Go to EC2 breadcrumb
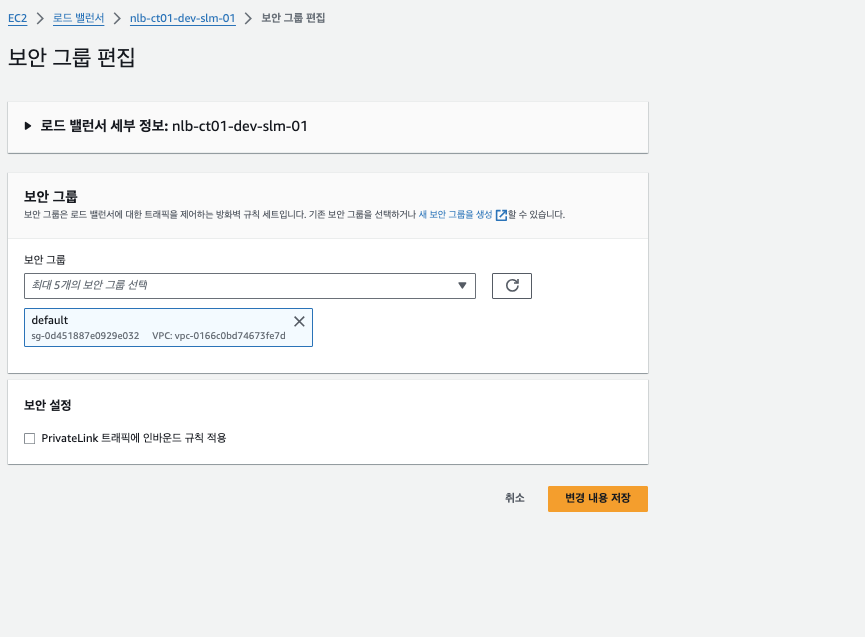This screenshot has height=637, width=865. tap(18, 18)
